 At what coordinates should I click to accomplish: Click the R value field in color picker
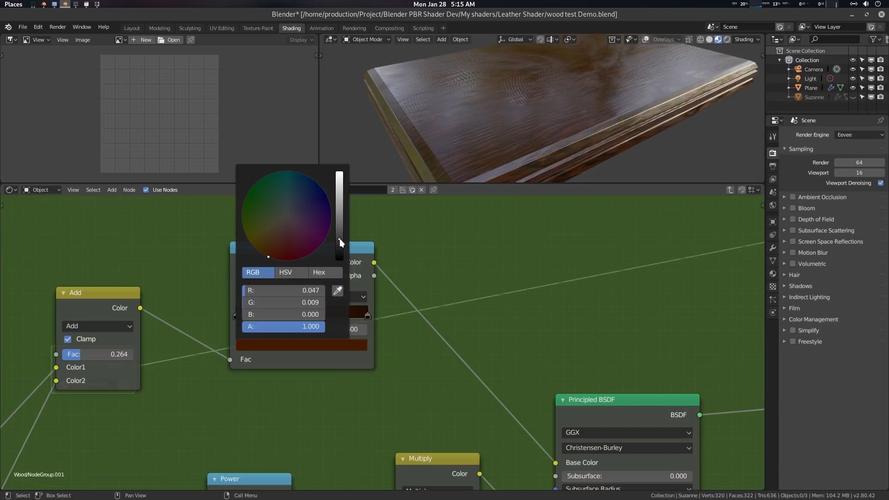pyautogui.click(x=283, y=290)
